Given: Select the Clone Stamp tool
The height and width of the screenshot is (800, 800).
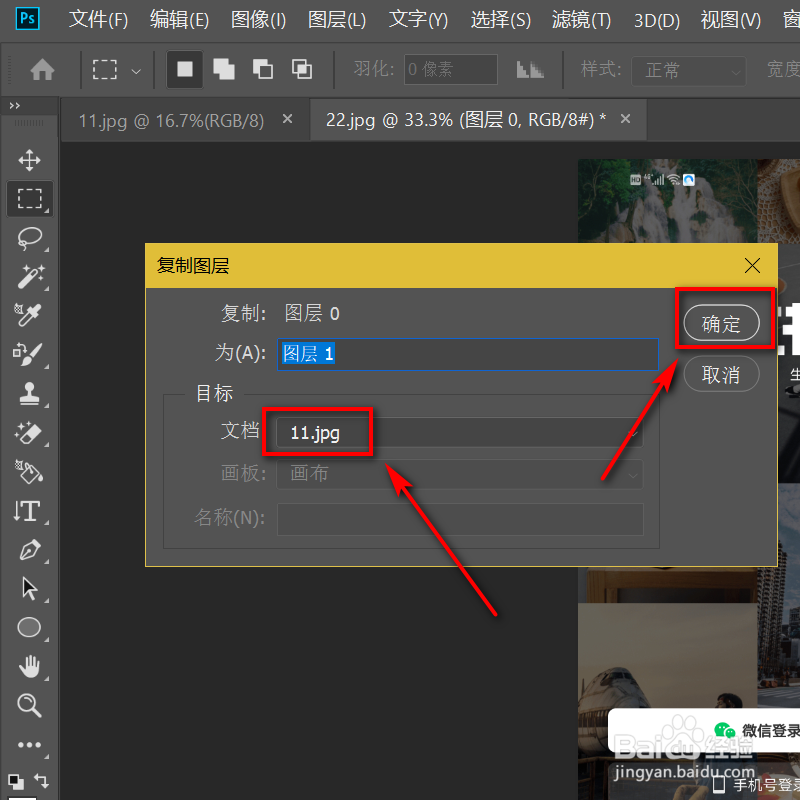Looking at the screenshot, I should (x=29, y=393).
